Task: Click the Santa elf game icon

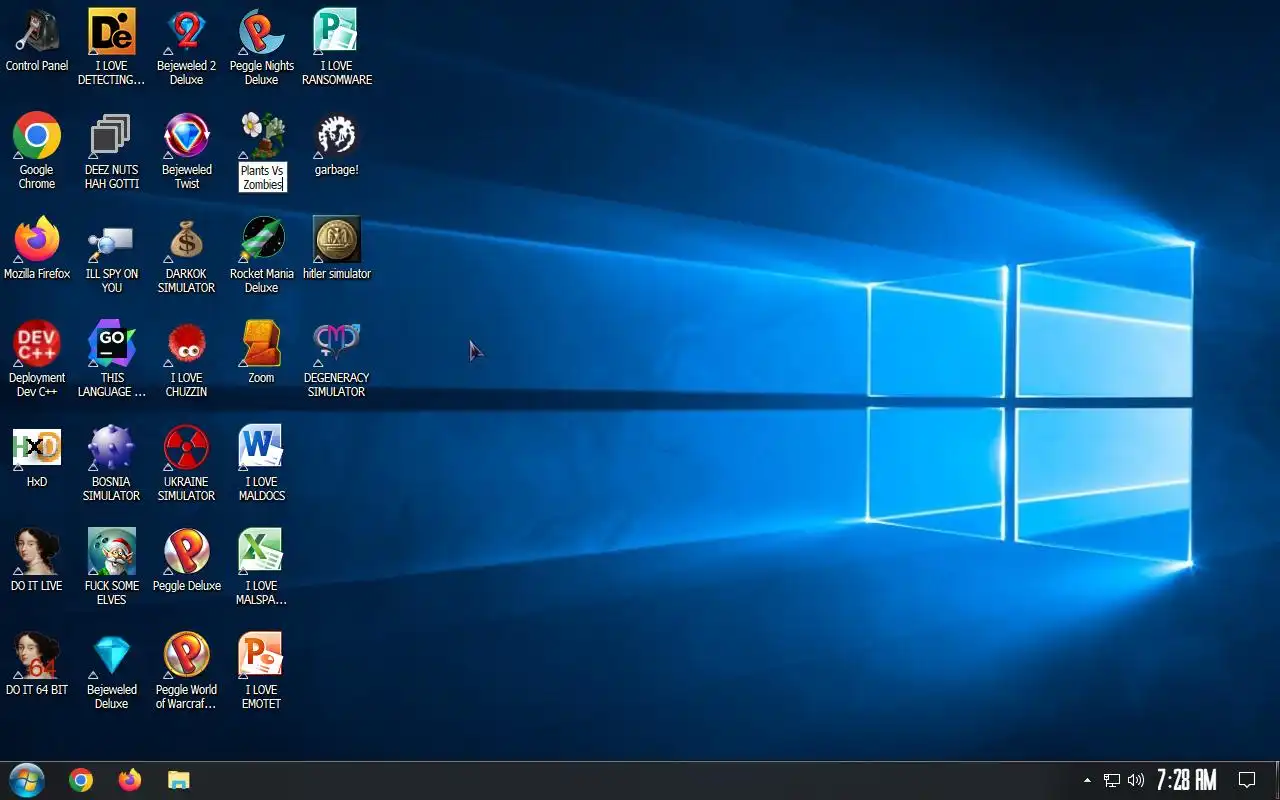Action: 112,552
